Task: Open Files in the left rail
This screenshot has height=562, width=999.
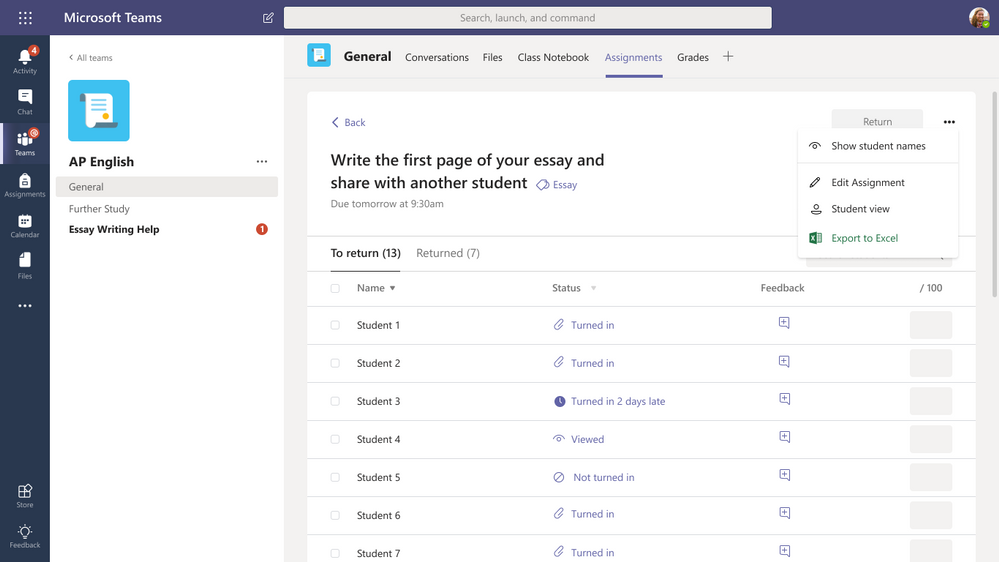Action: (x=25, y=265)
